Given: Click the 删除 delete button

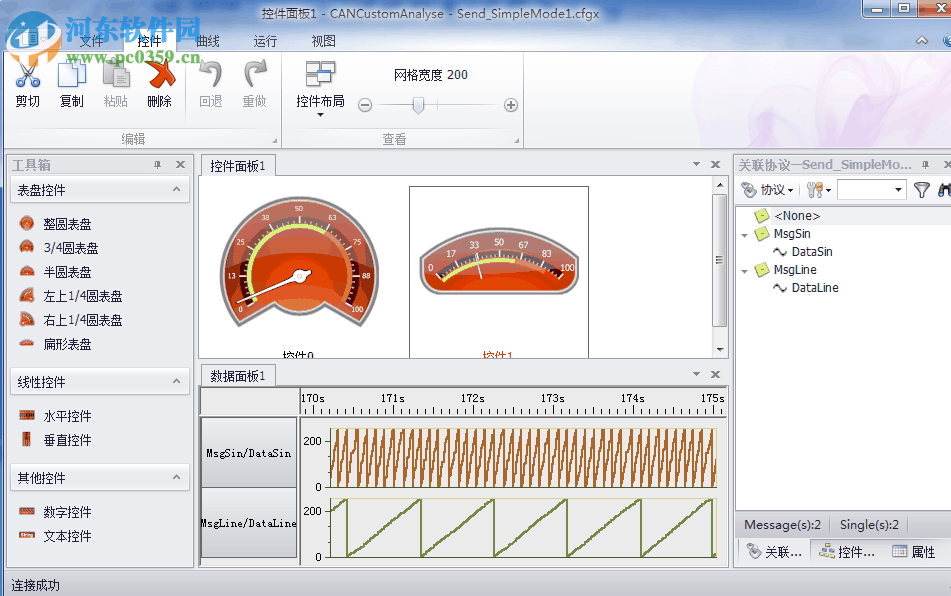Looking at the screenshot, I should 160,85.
